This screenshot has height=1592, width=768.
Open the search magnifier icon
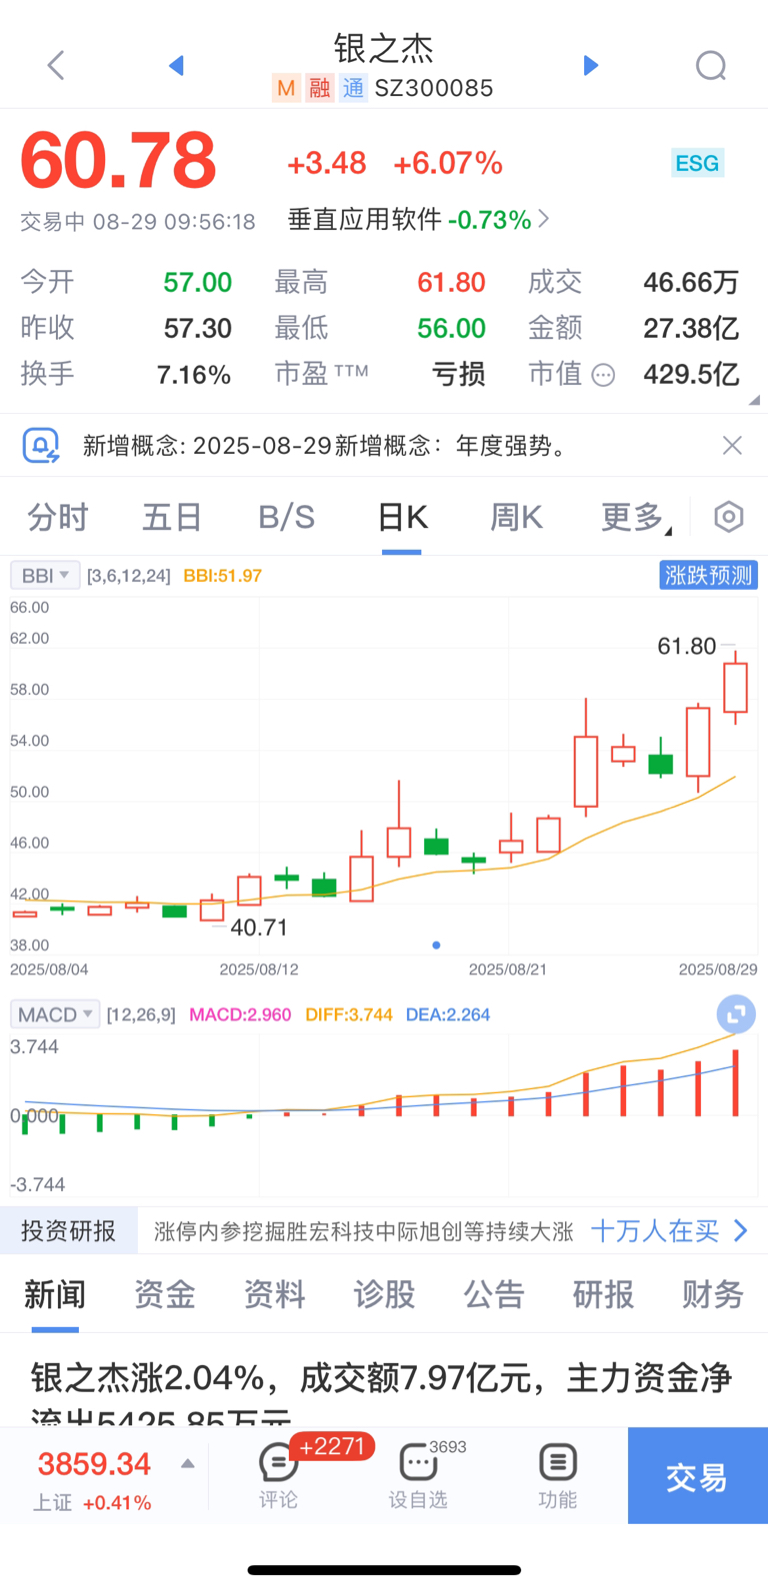click(x=711, y=66)
